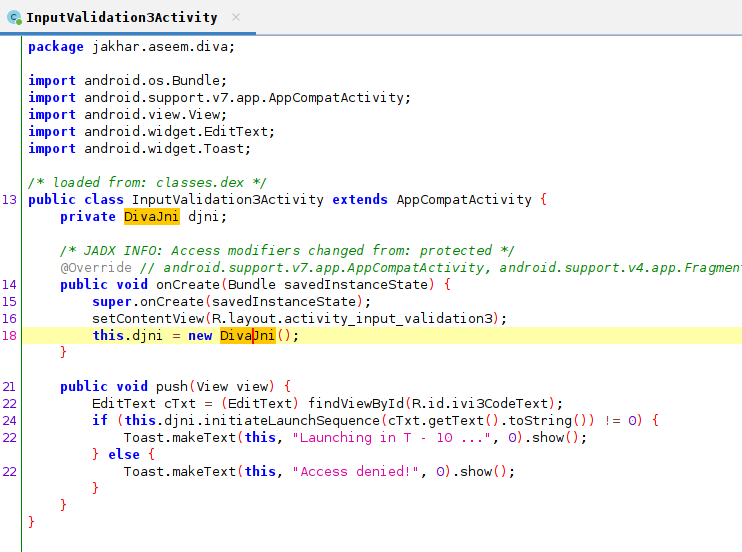Screen dimensions: 742x552
Task: Click the "Launching in T - 10 ..." string
Action: (391, 437)
